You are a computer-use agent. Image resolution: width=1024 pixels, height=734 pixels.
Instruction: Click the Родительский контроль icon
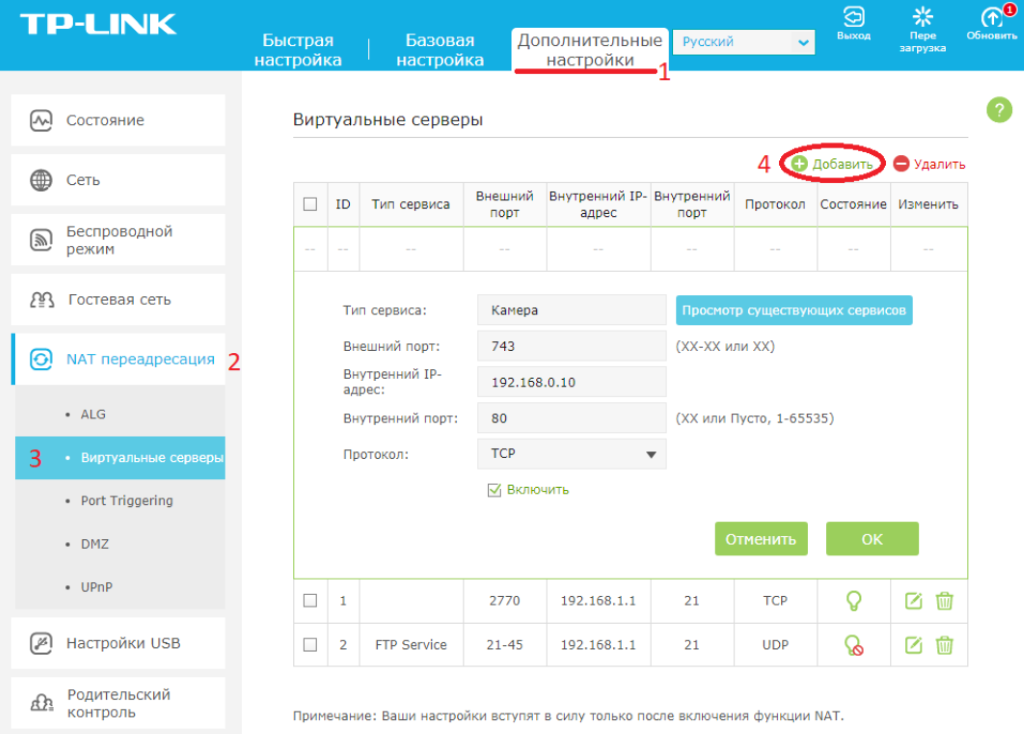[42, 703]
